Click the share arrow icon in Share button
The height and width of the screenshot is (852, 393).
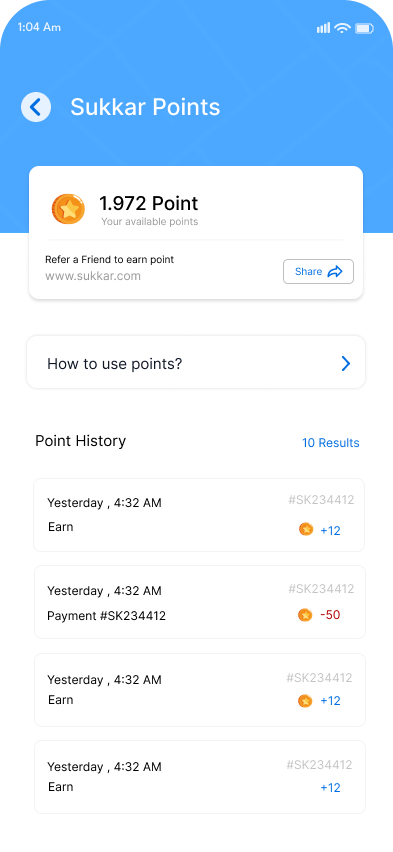(x=335, y=272)
